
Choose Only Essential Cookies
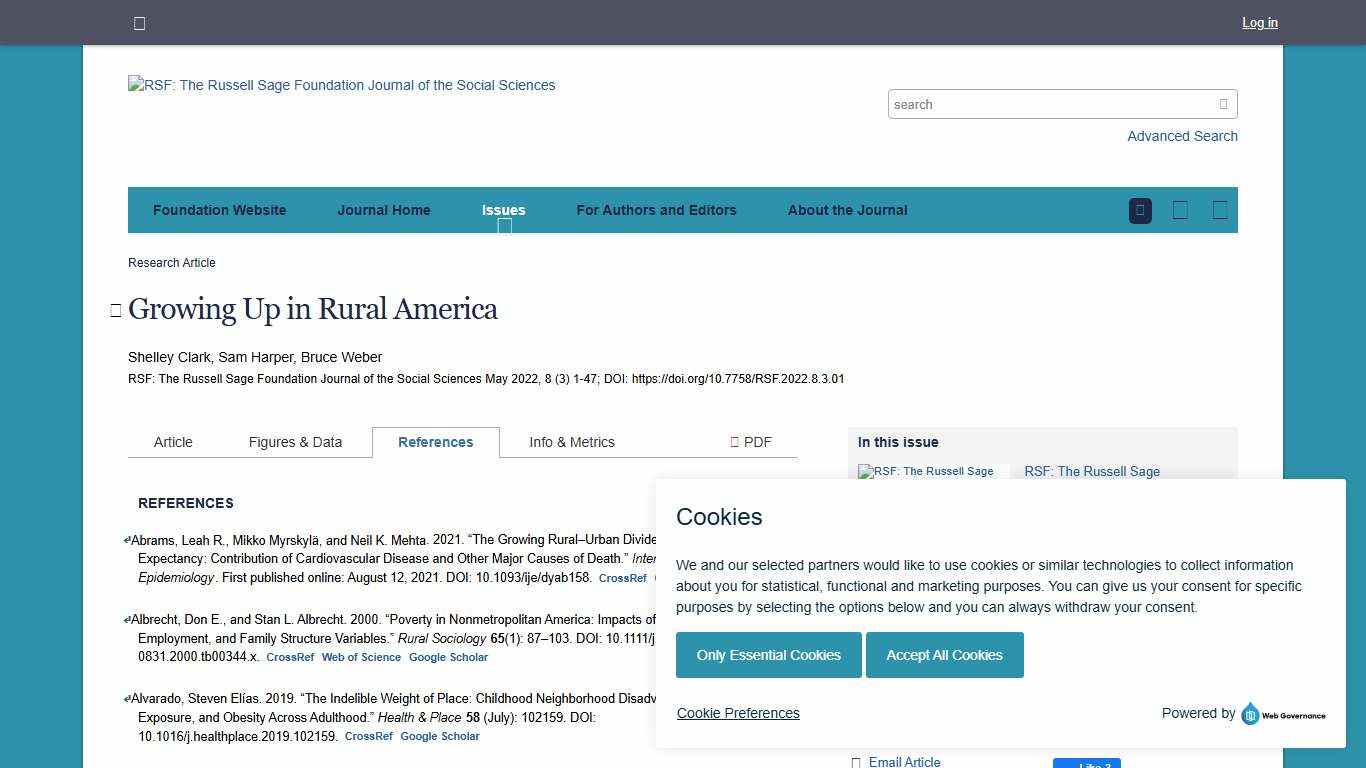(x=768, y=655)
